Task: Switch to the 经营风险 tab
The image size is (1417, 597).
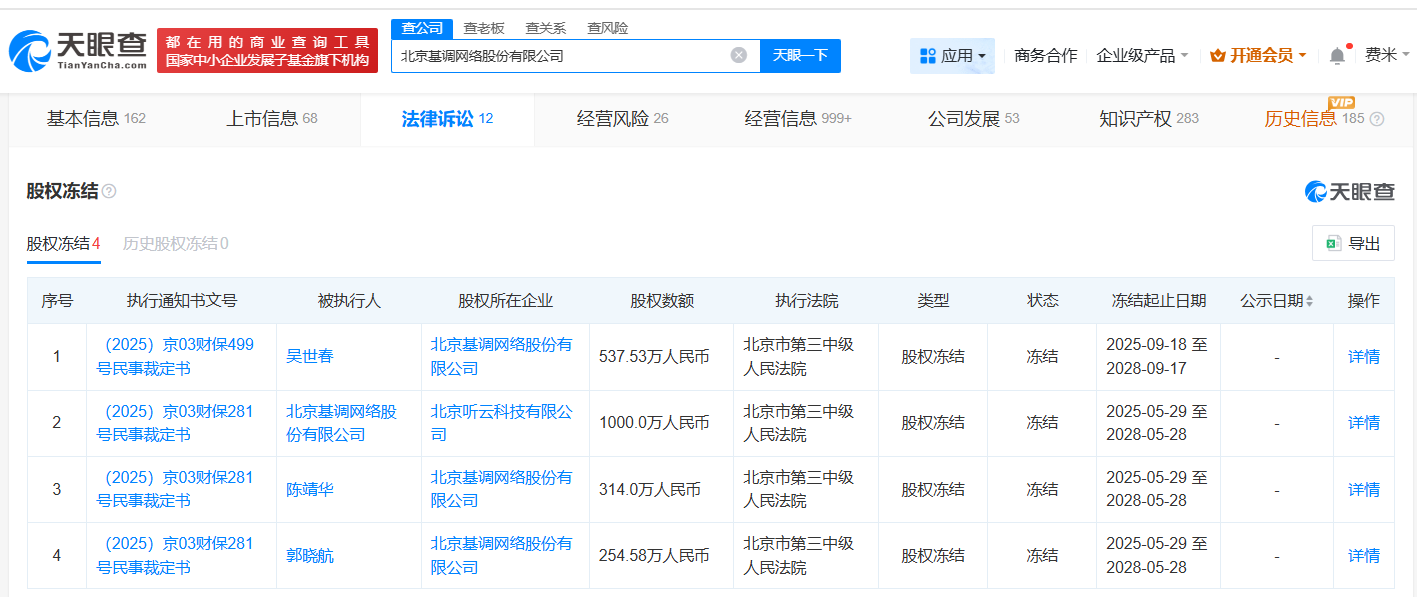Action: click(622, 119)
